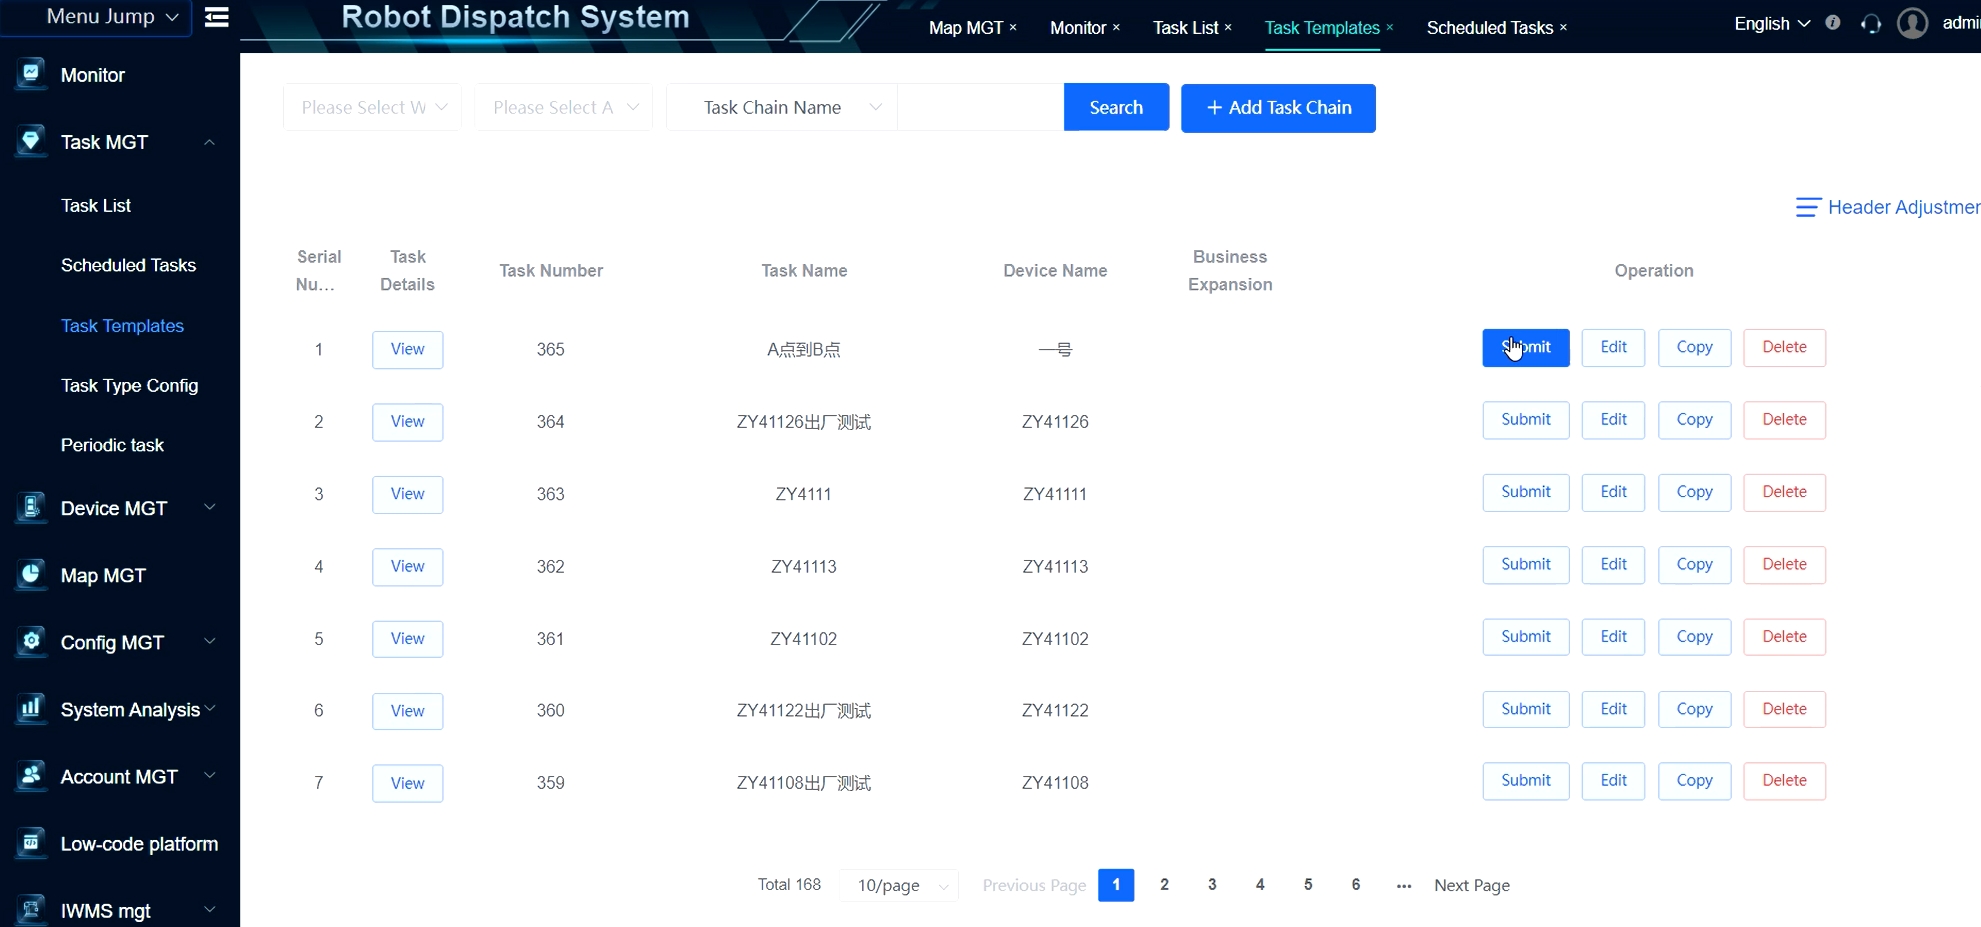View details of task 361
Screen dimensions: 1981x927
coord(407,638)
